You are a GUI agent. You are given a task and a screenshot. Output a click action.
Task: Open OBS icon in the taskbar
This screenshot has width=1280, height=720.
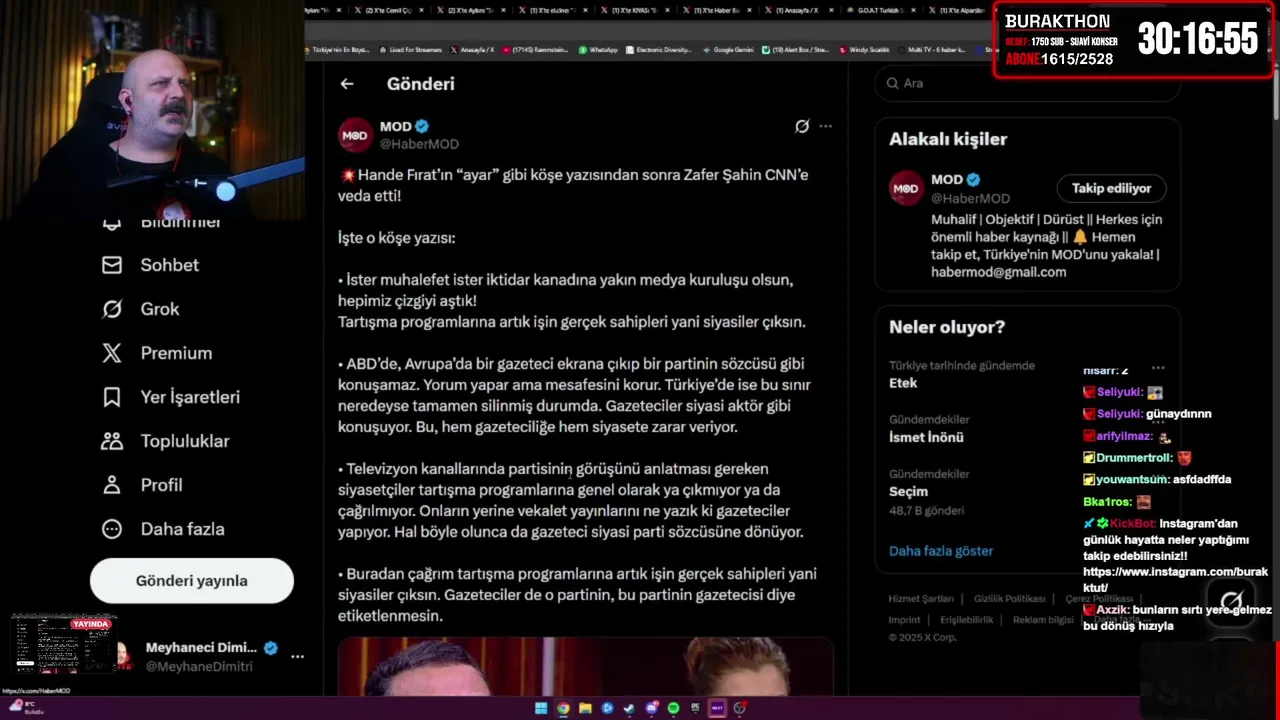coord(740,708)
